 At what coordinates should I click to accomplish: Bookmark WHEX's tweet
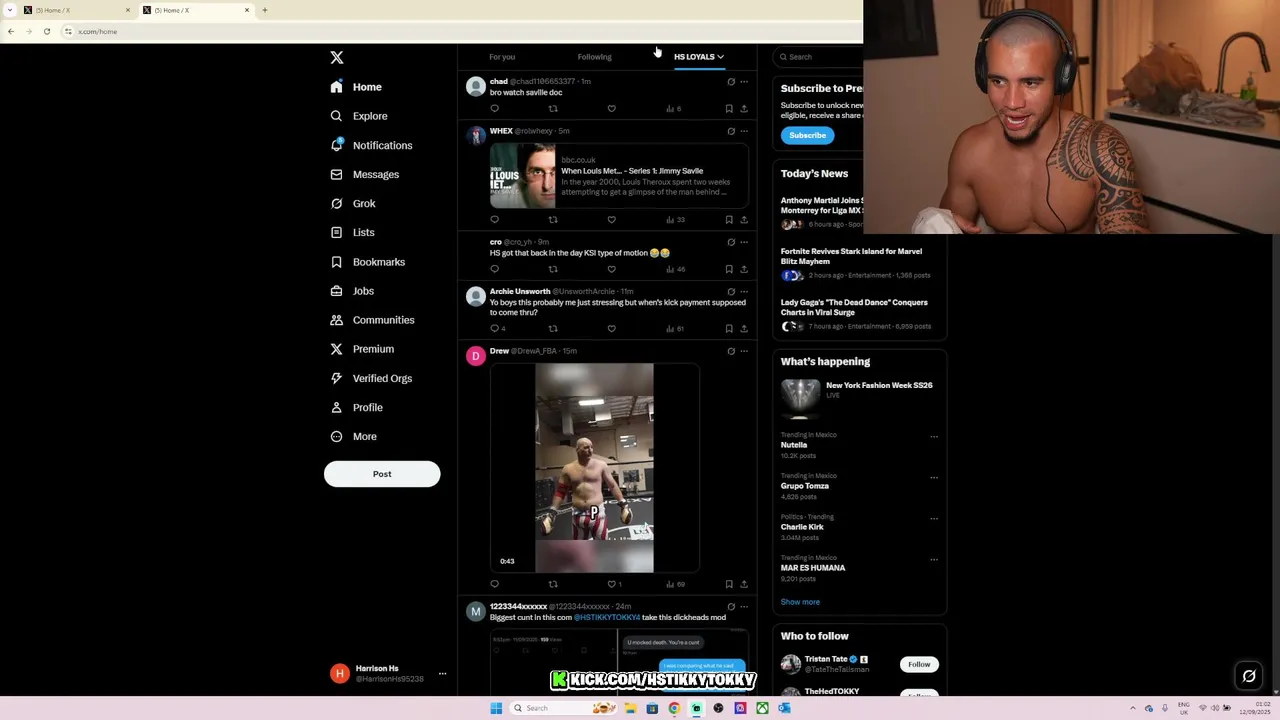729,220
